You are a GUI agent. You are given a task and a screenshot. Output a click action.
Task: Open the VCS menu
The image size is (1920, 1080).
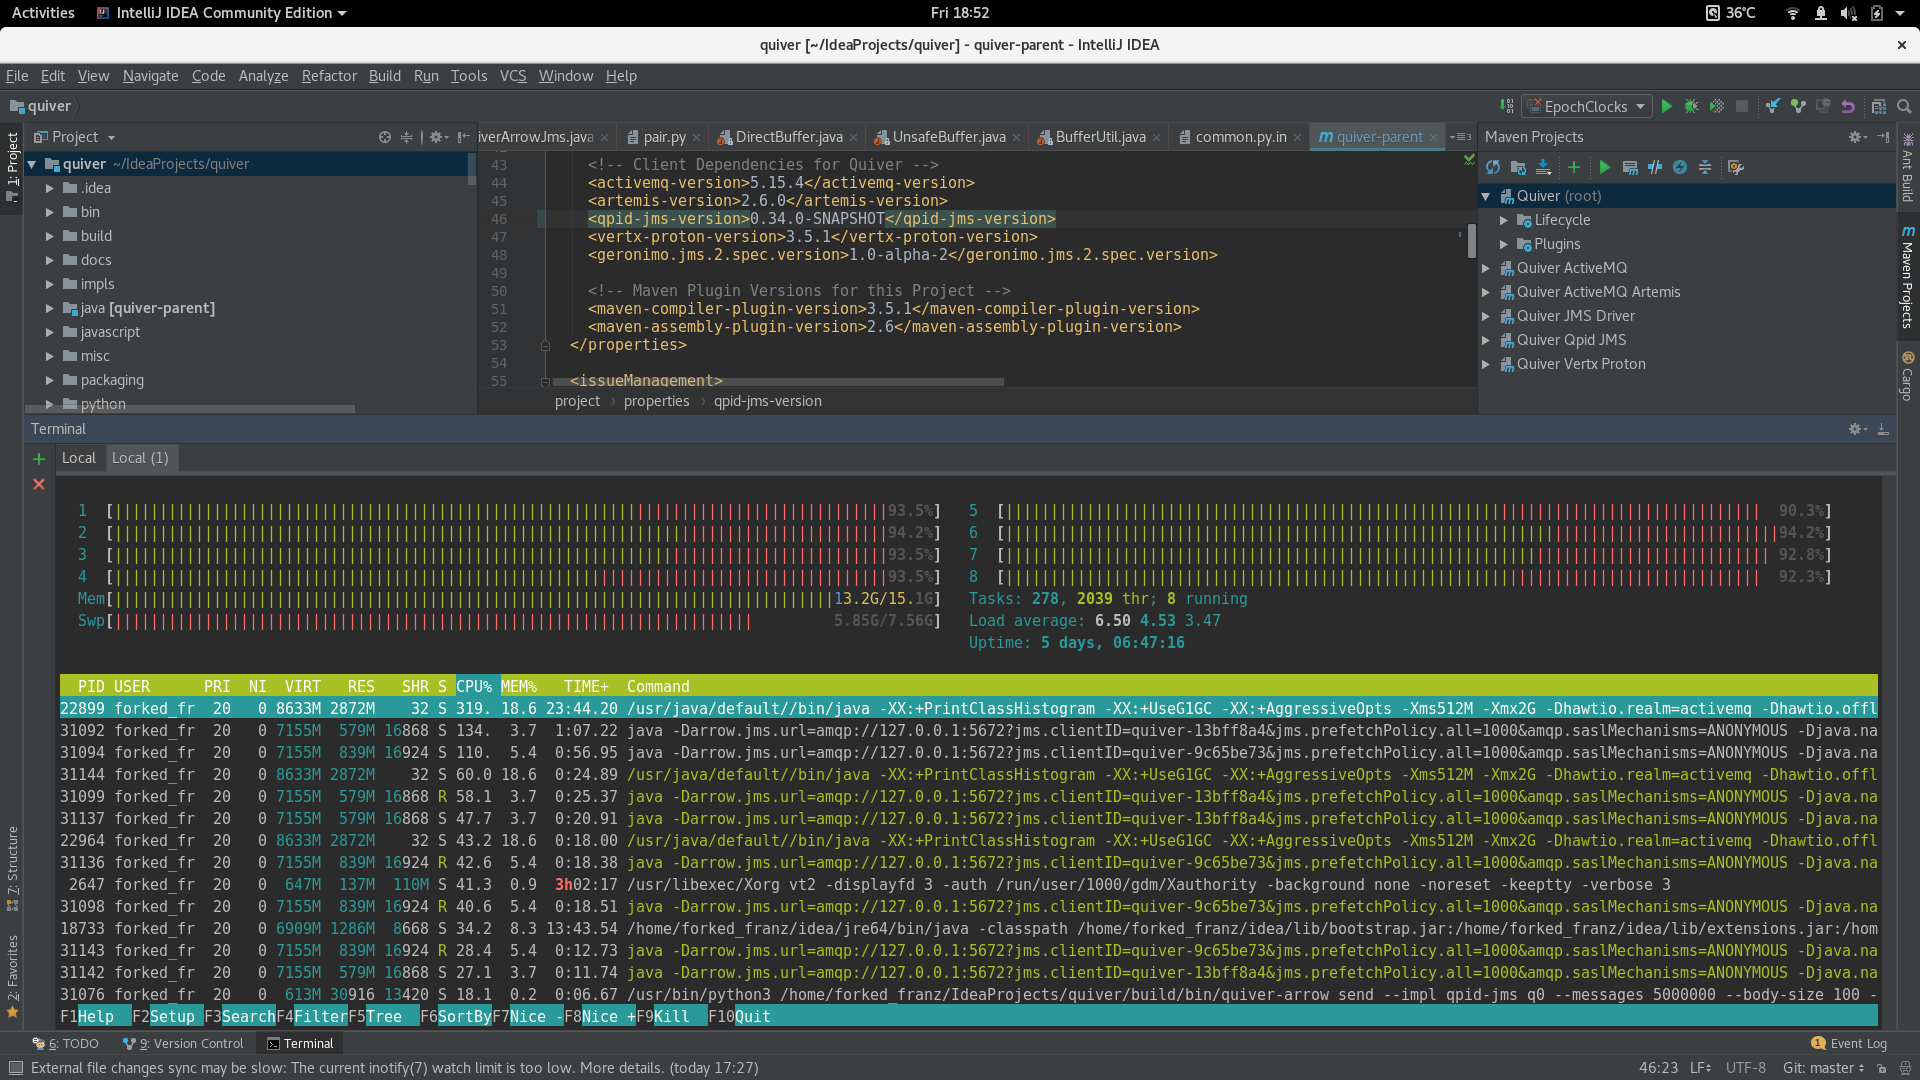[x=513, y=76]
